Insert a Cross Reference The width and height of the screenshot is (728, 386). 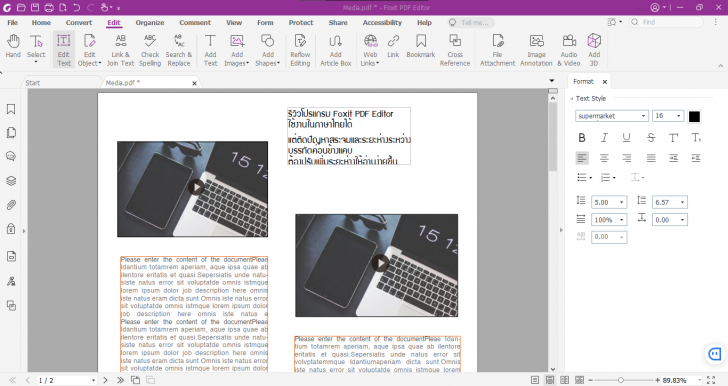coord(455,49)
